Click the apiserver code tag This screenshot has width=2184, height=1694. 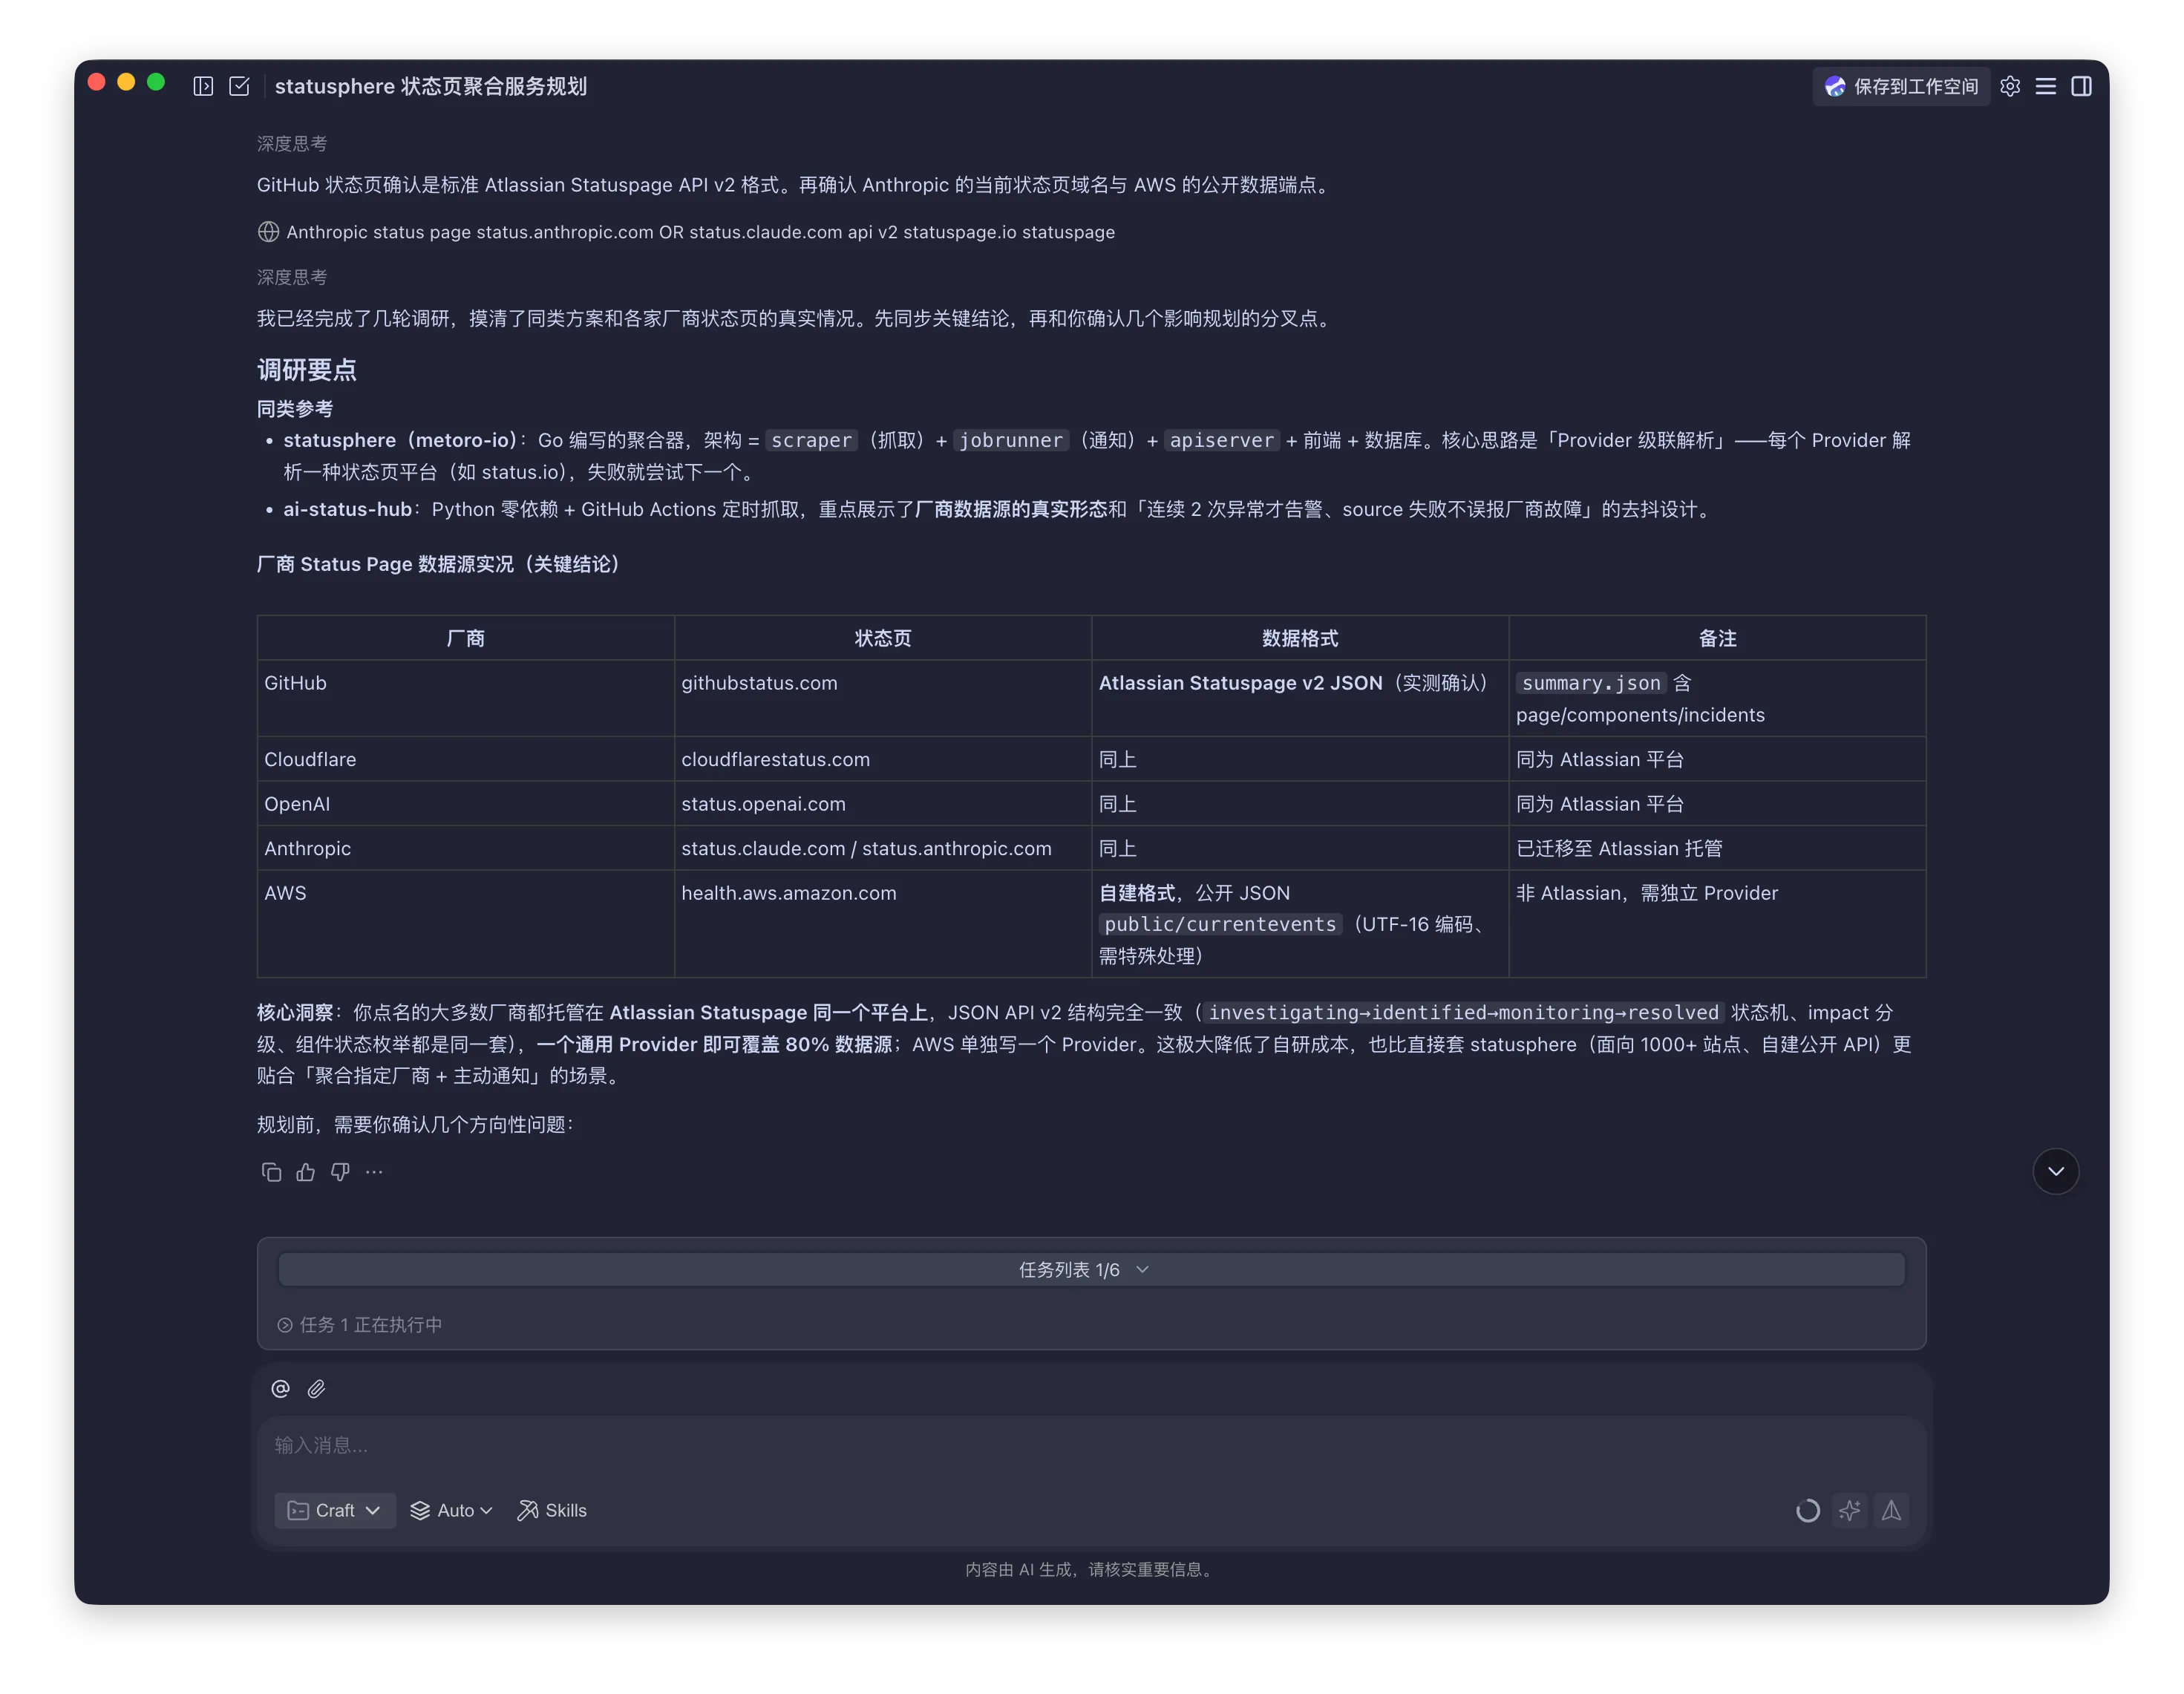[x=1221, y=440]
